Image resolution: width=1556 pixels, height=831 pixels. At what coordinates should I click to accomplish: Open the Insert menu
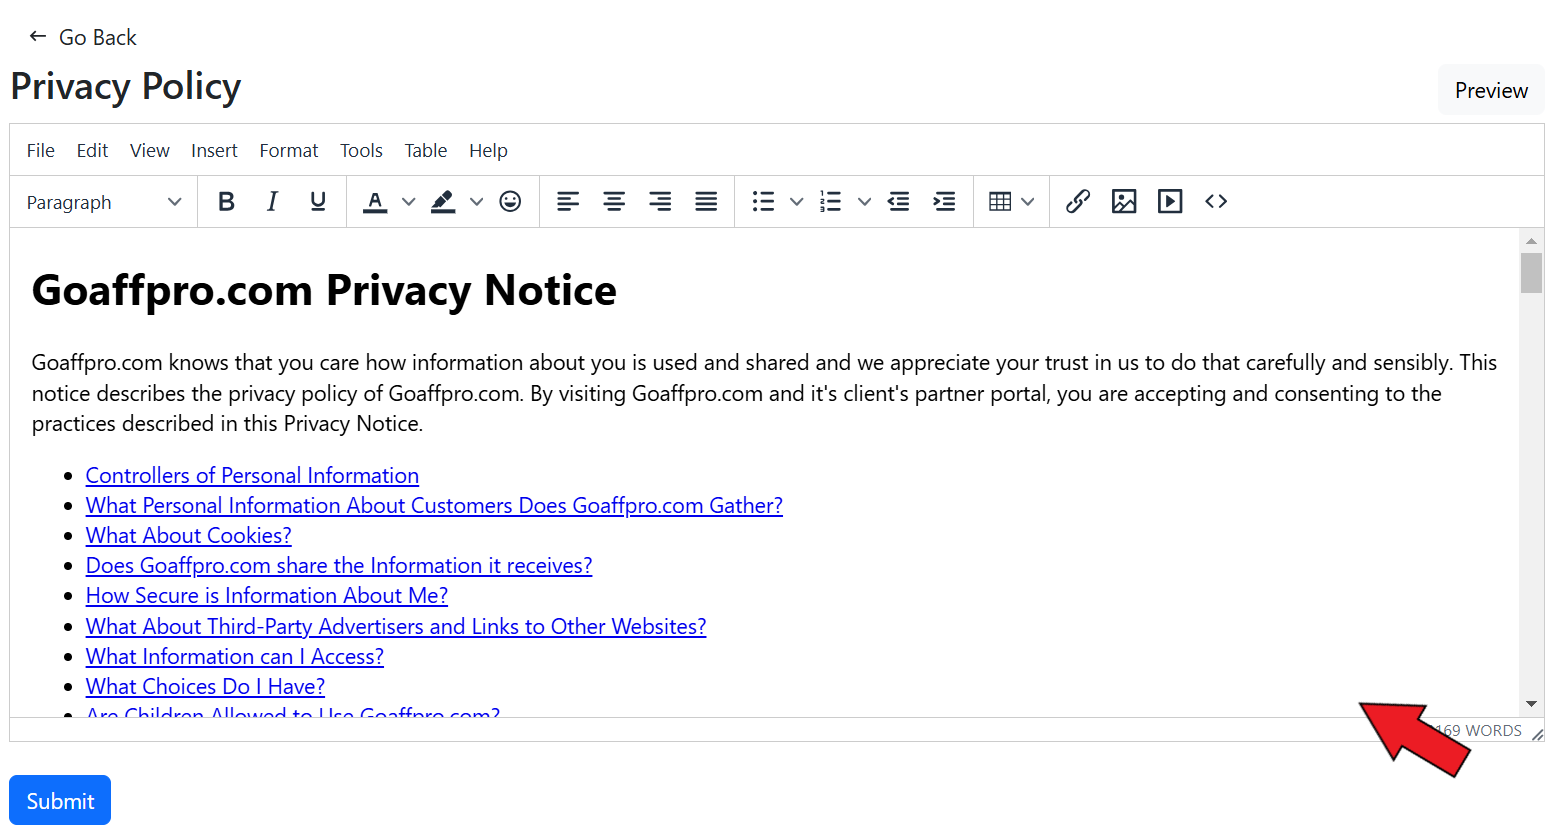tap(214, 151)
